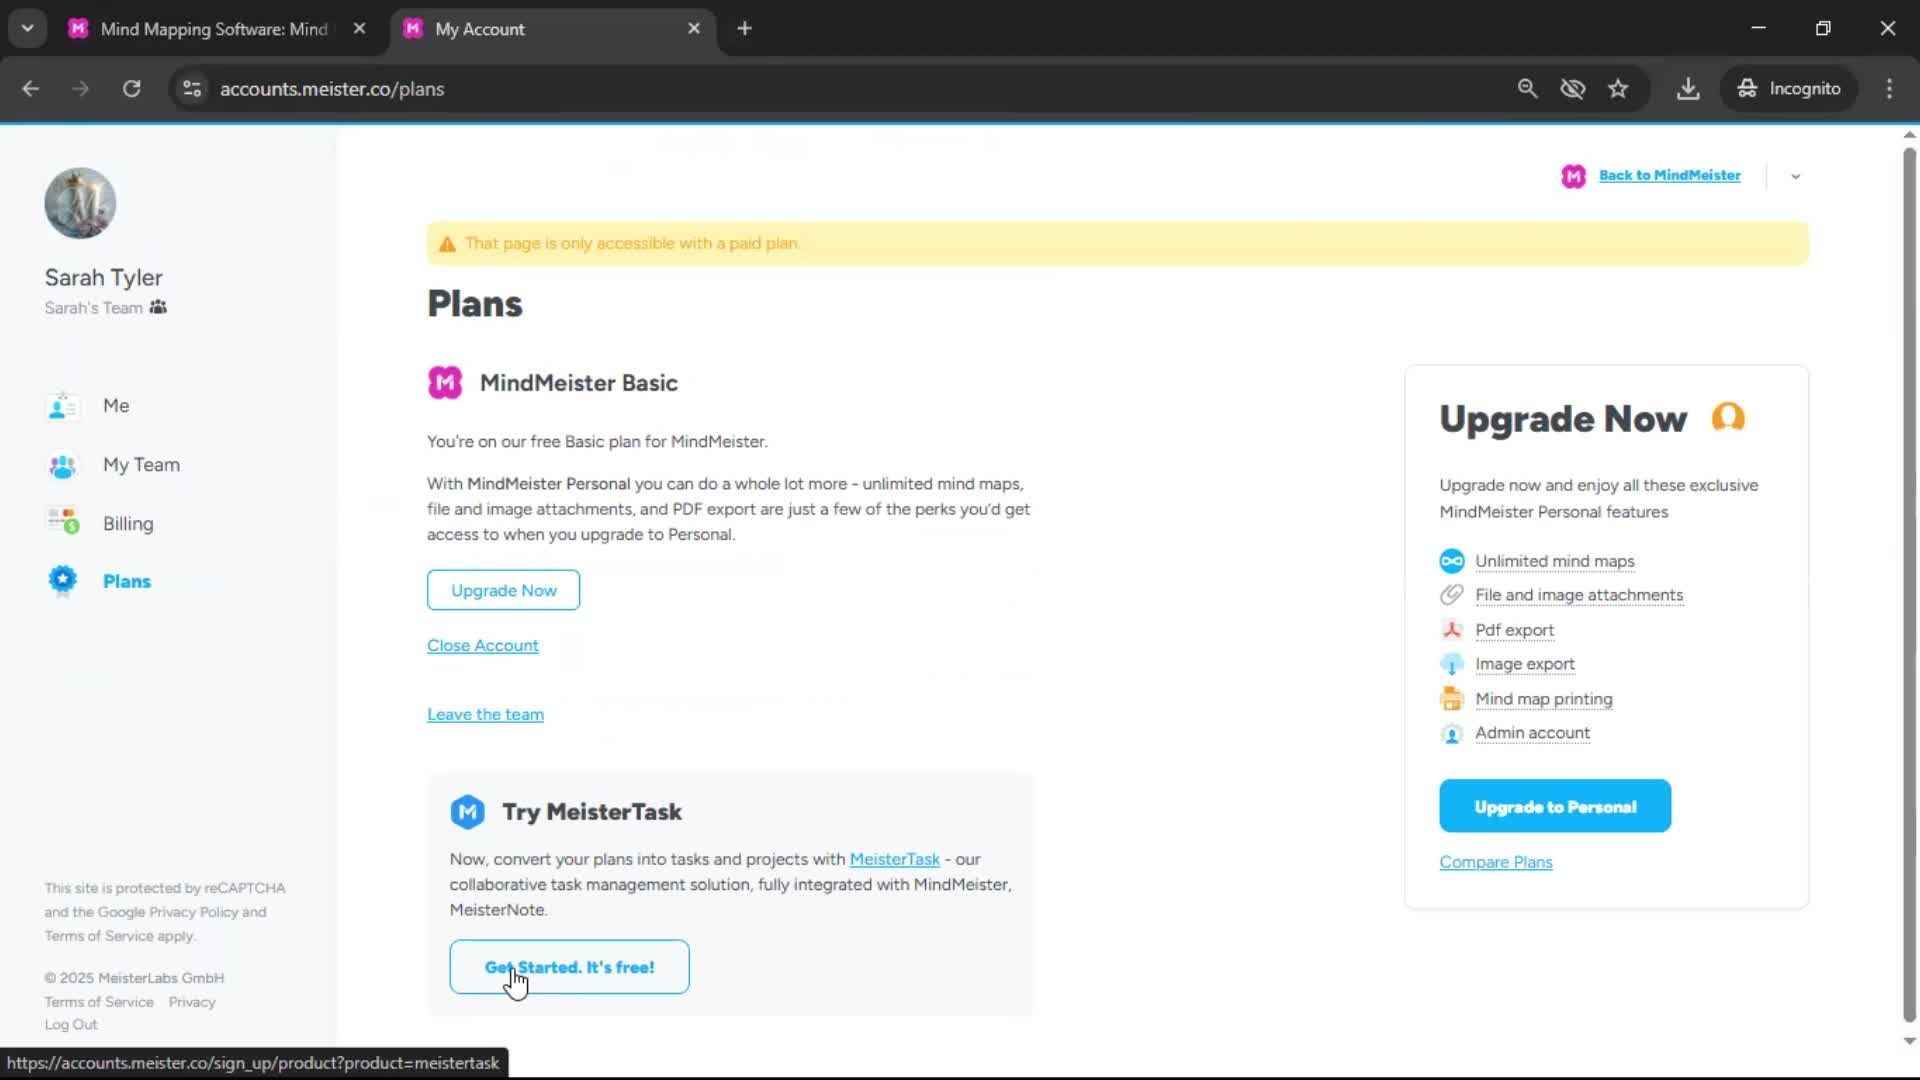Click the crossed-out eye tracking protection icon
Screen dimensions: 1920x1080
(x=1573, y=89)
